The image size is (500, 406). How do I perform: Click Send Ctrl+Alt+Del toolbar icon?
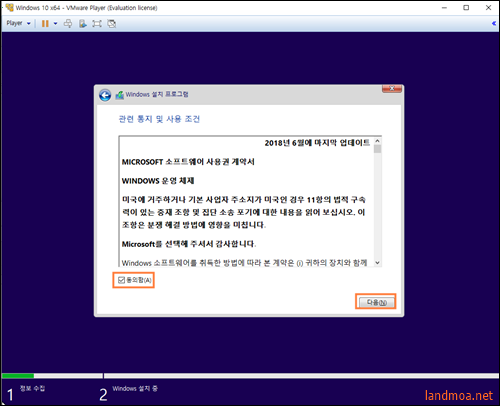click(68, 23)
